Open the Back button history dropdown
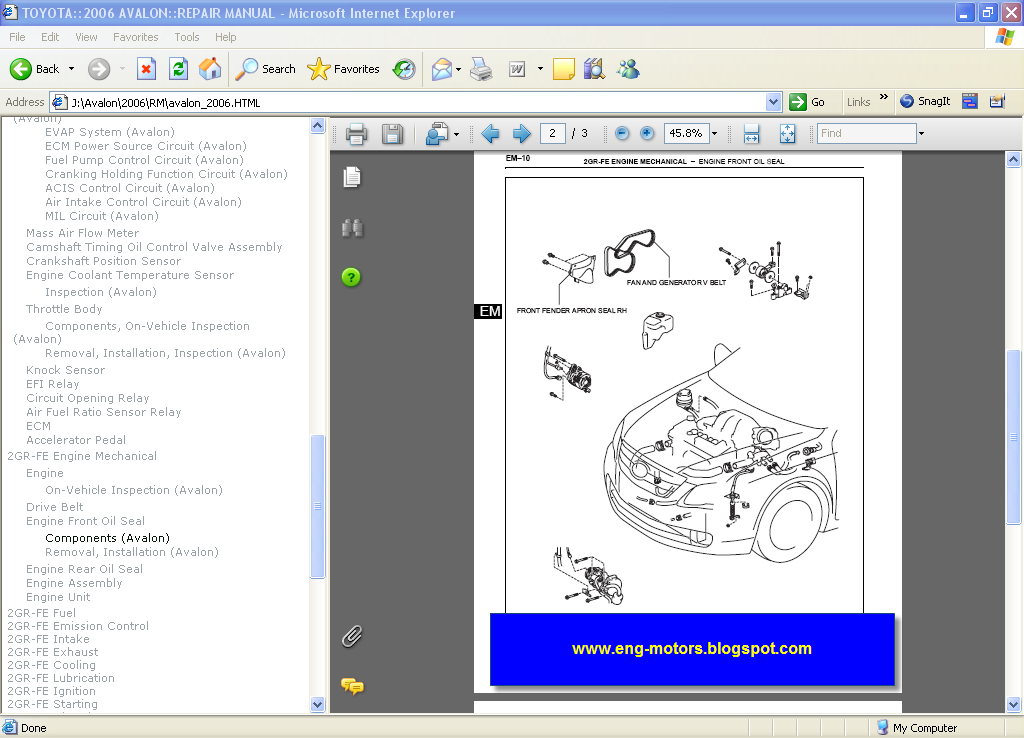The image size is (1024, 738). click(x=71, y=69)
